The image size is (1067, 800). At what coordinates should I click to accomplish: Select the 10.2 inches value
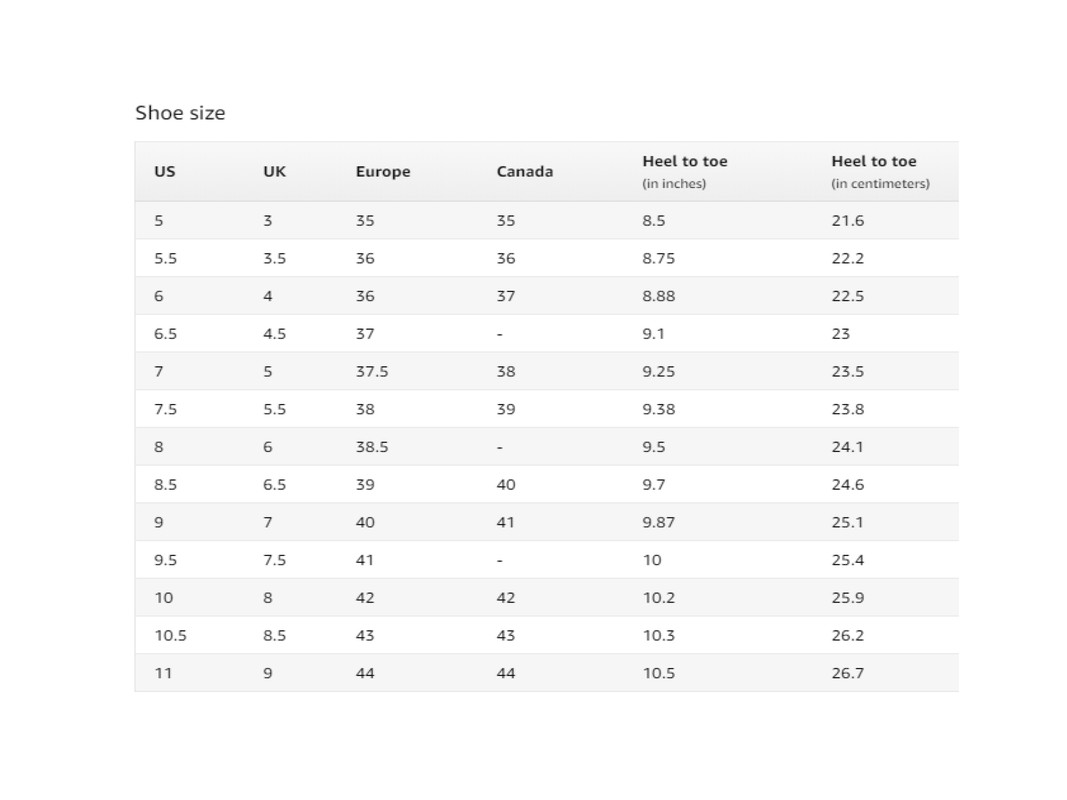[659, 598]
